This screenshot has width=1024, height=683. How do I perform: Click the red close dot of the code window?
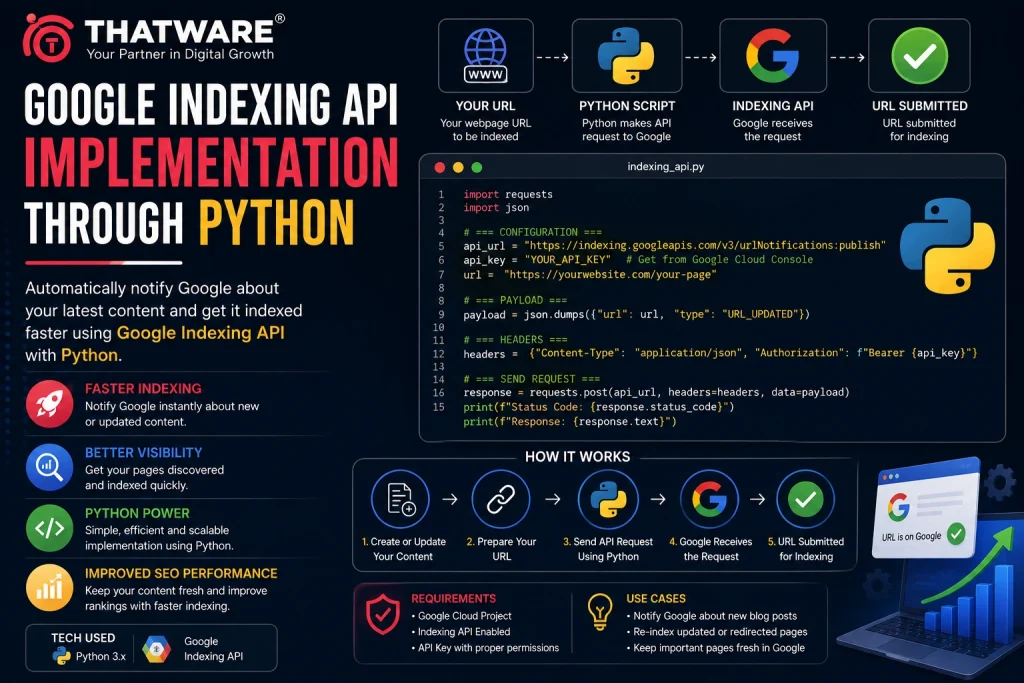click(440, 167)
